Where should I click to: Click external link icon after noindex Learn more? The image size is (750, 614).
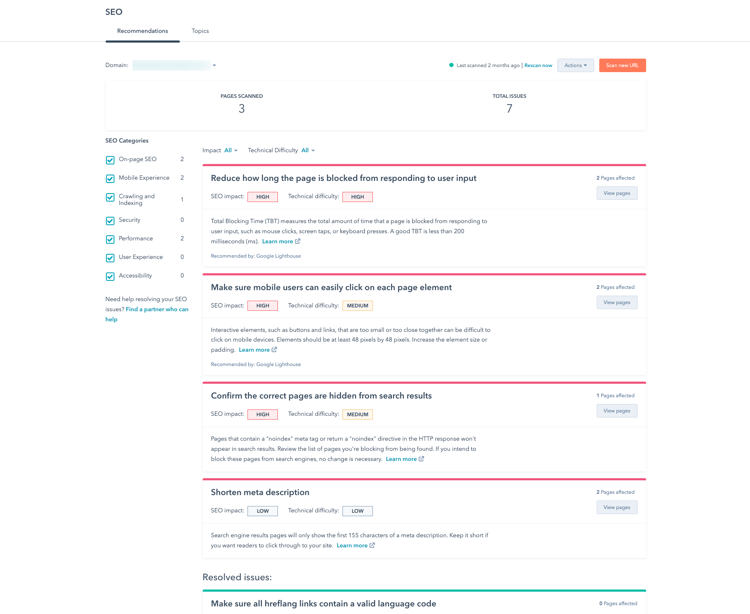tap(421, 459)
